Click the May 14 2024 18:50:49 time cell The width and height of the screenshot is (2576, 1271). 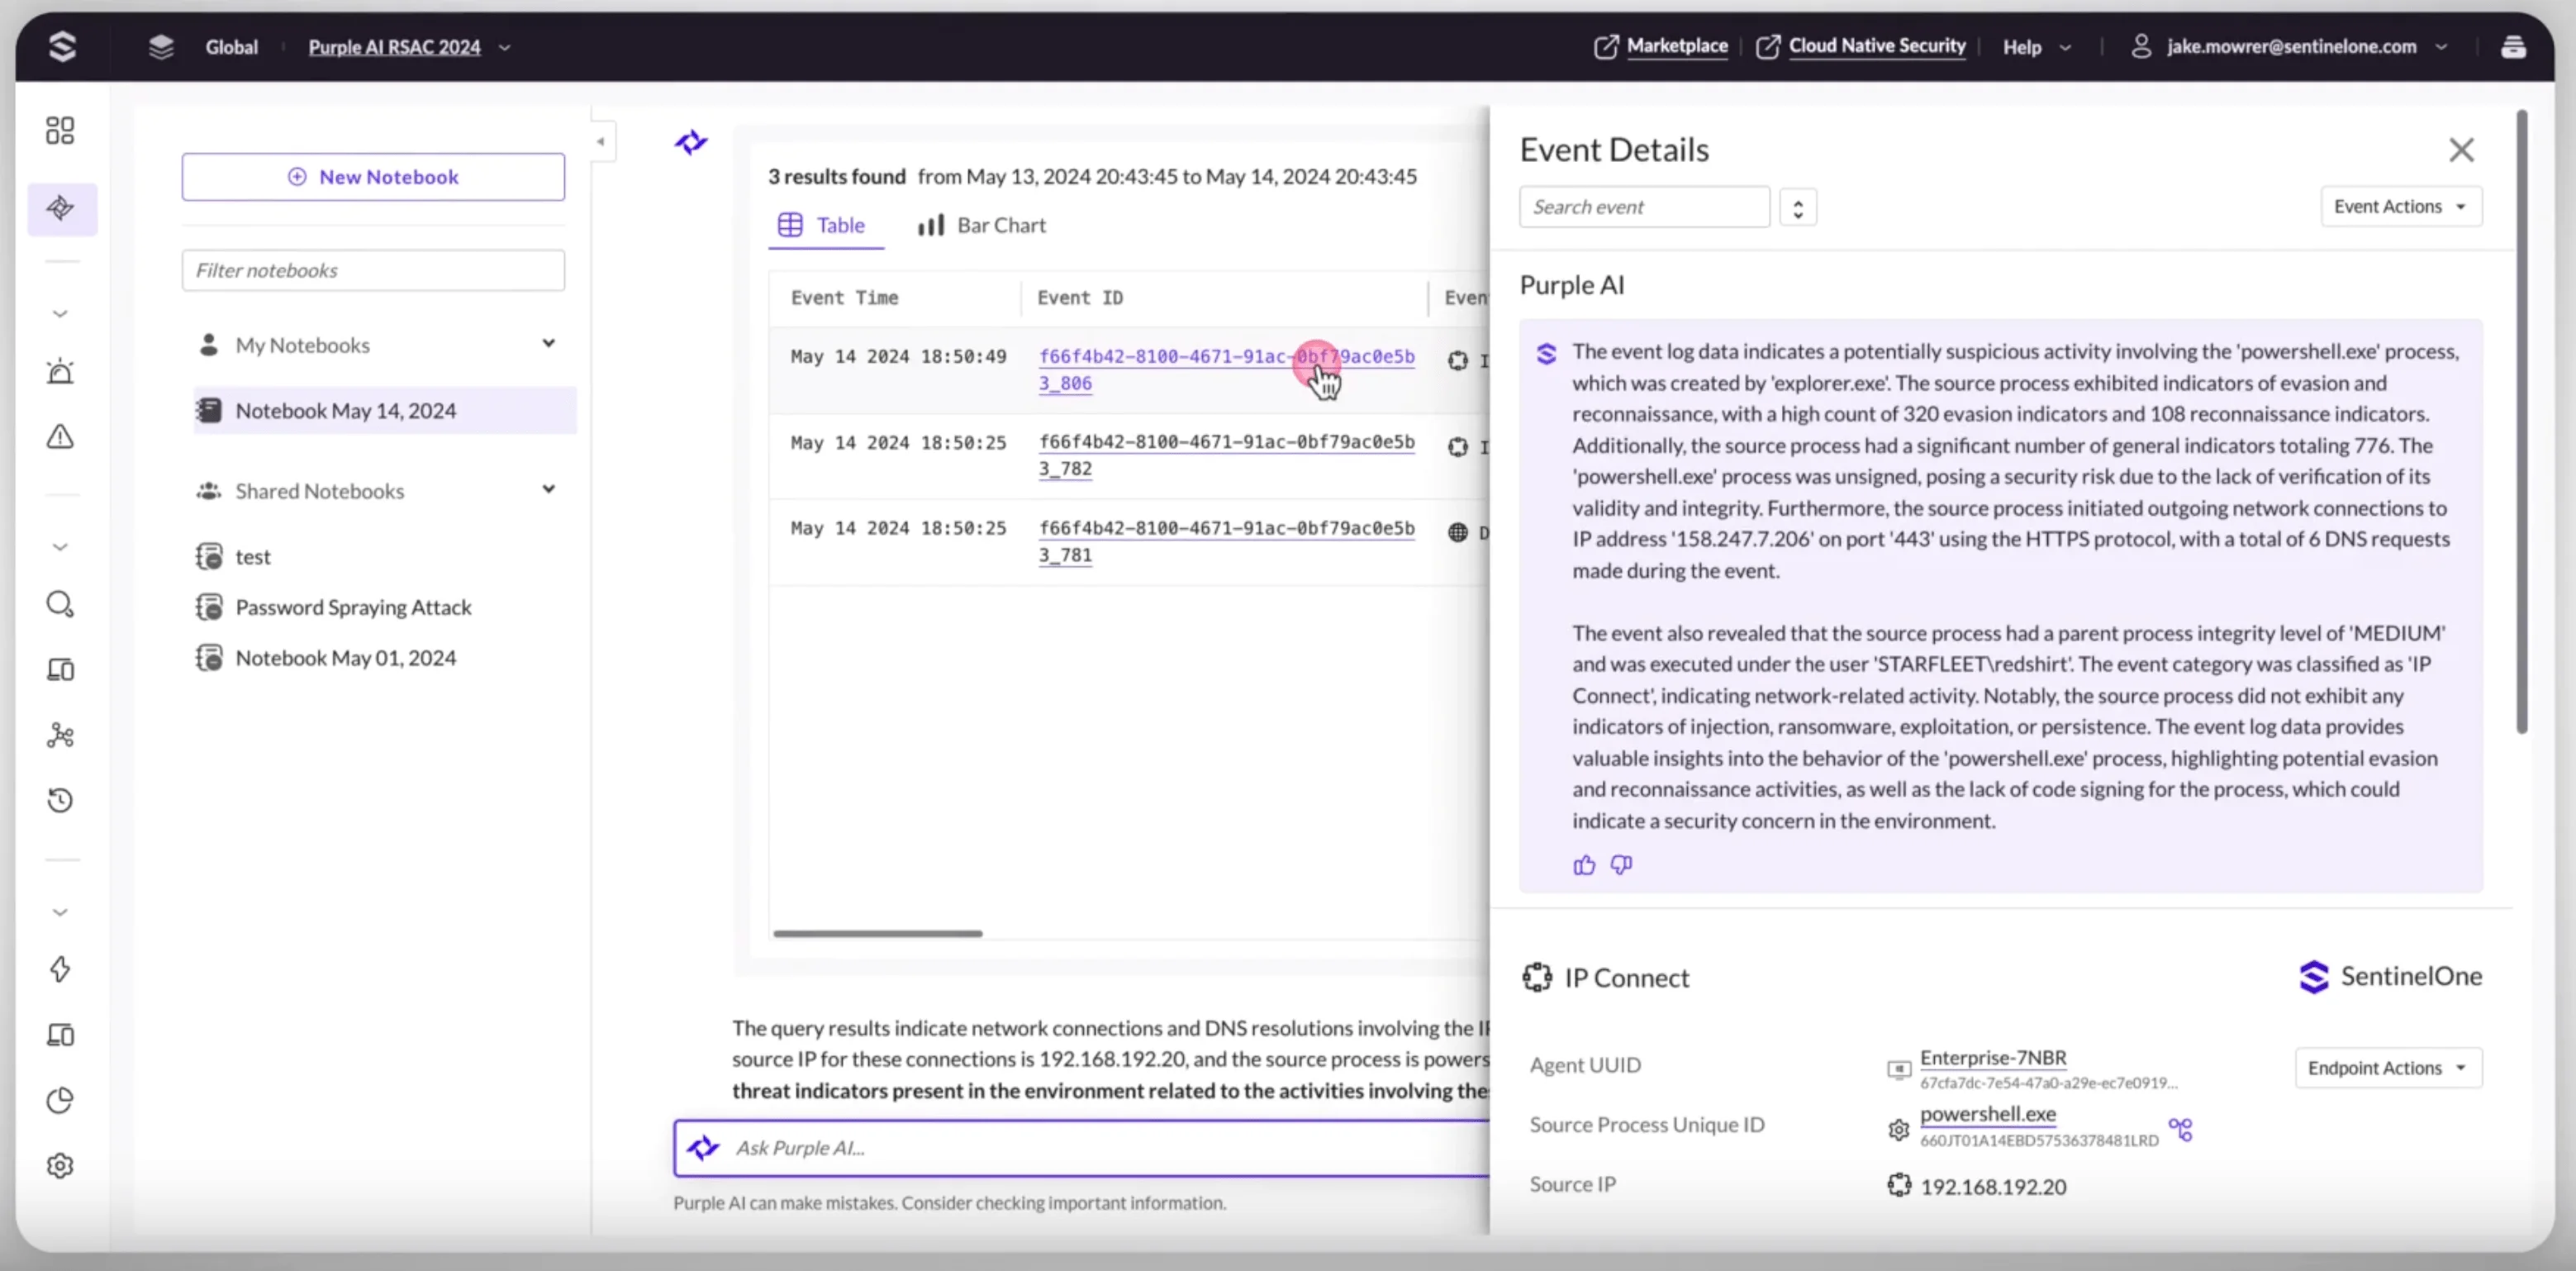click(x=898, y=356)
